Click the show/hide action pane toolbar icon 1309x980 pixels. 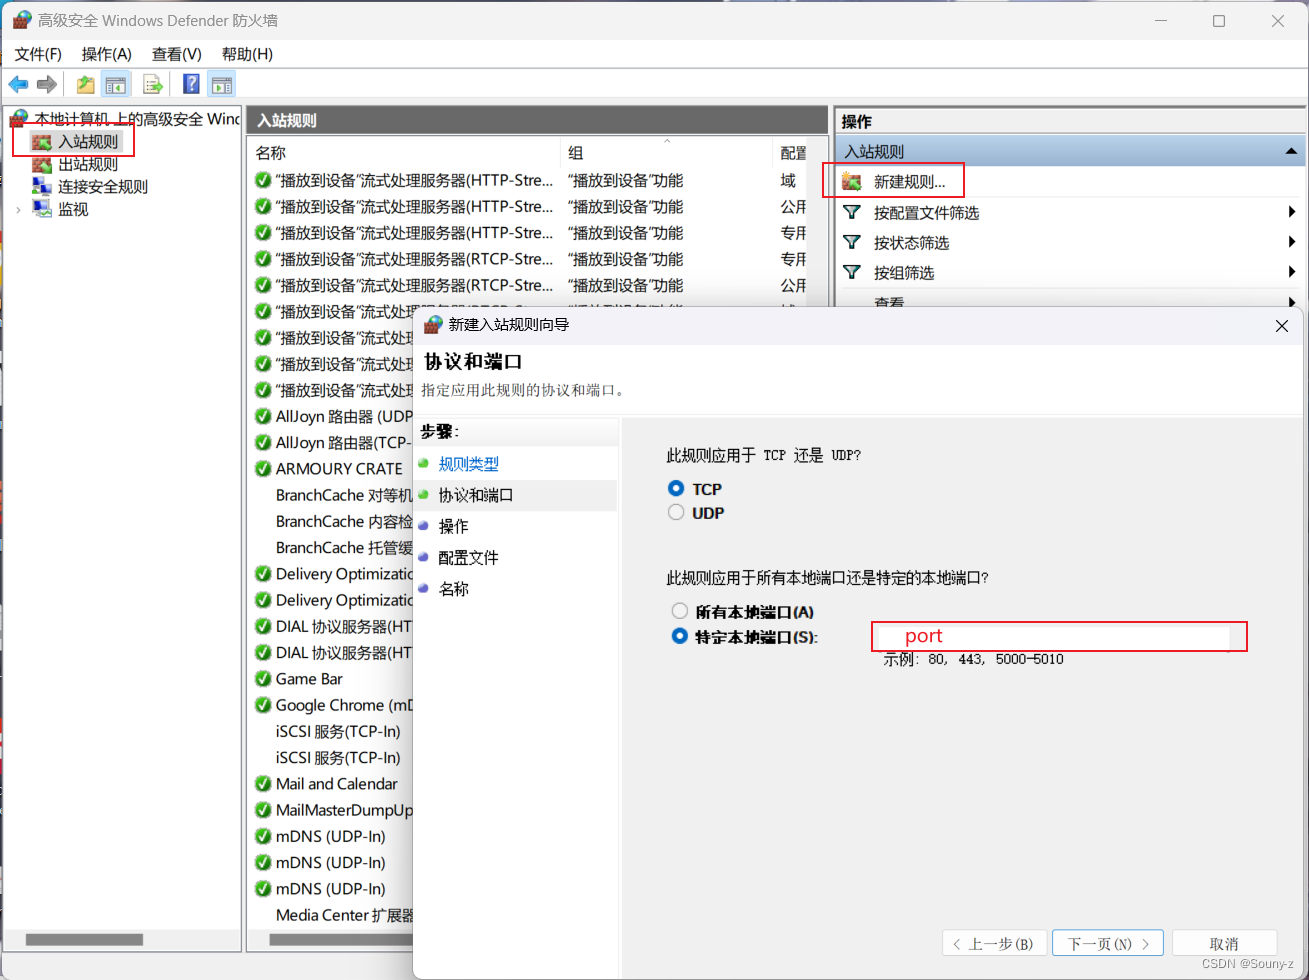(x=221, y=84)
